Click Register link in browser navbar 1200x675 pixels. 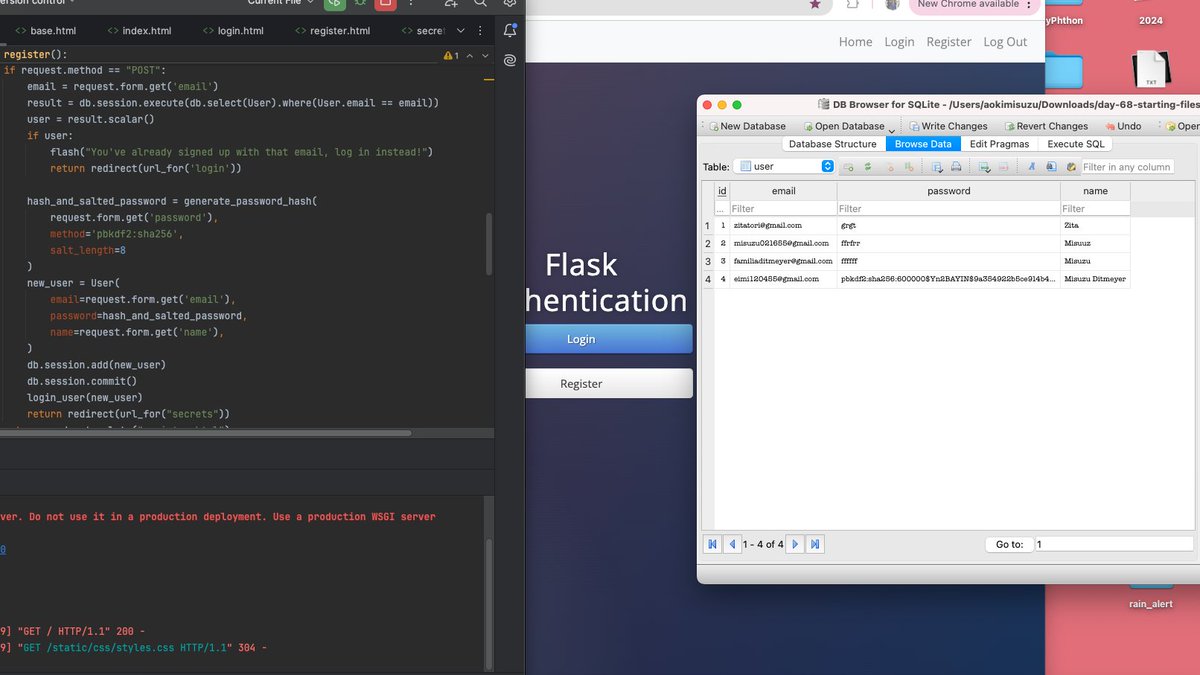(x=949, y=42)
